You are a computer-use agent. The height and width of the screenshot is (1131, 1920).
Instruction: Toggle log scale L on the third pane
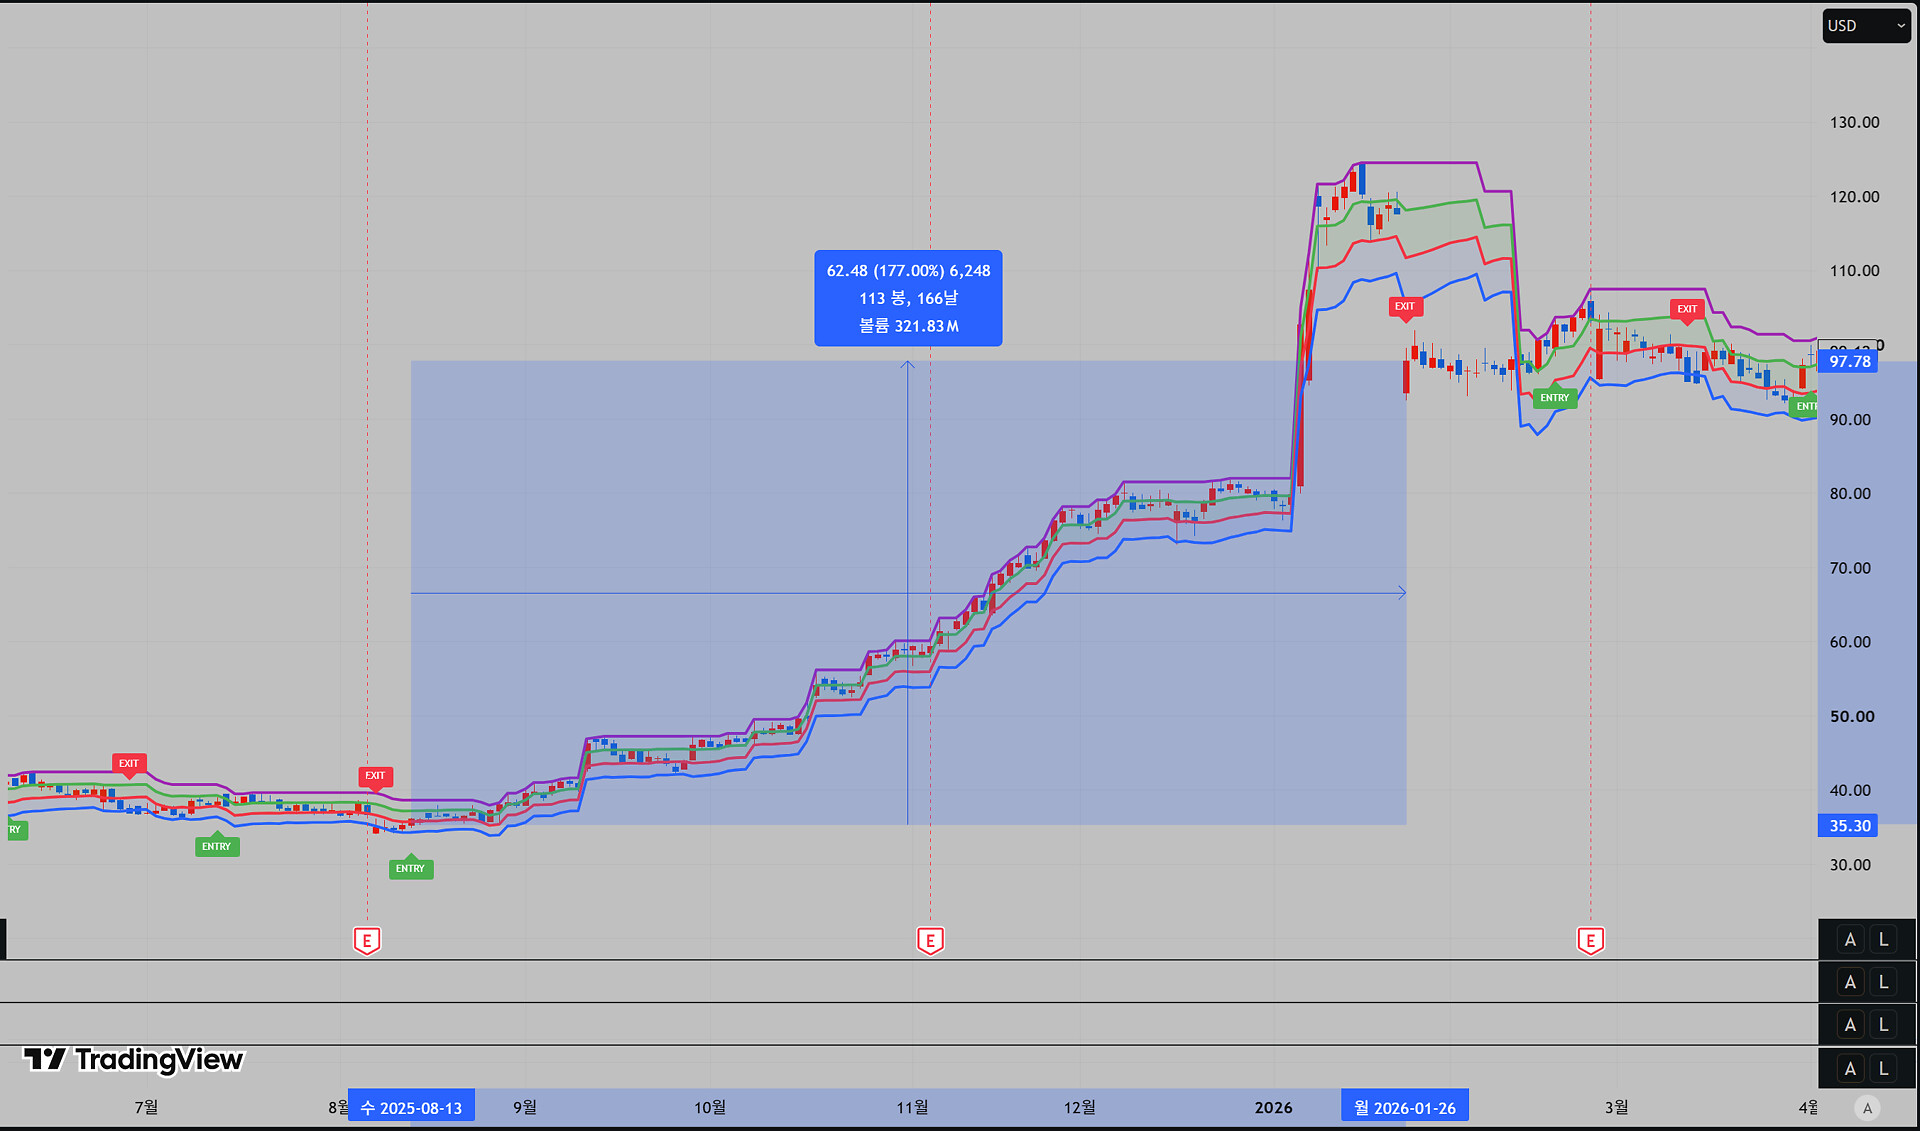pos(1884,1025)
